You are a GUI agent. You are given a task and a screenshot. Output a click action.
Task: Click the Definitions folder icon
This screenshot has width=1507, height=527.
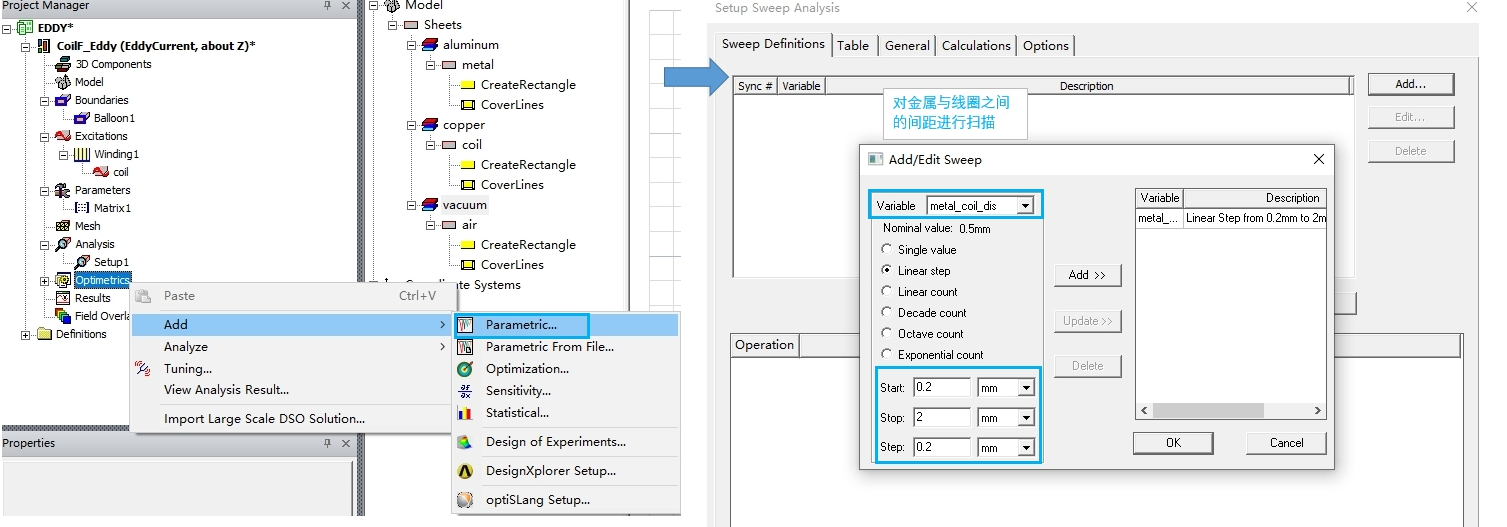click(44, 334)
